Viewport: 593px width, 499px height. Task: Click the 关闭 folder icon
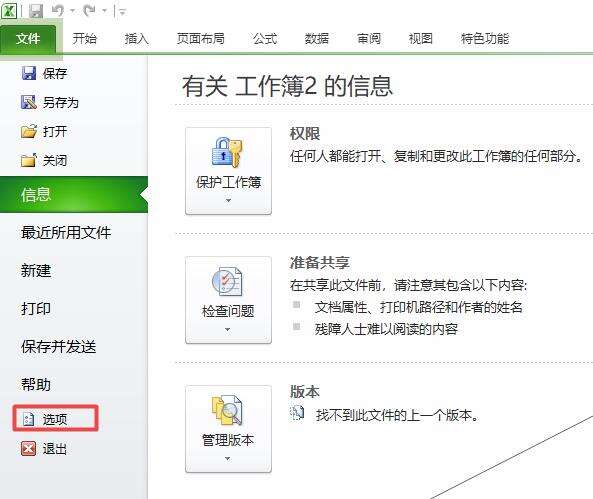click(29, 160)
